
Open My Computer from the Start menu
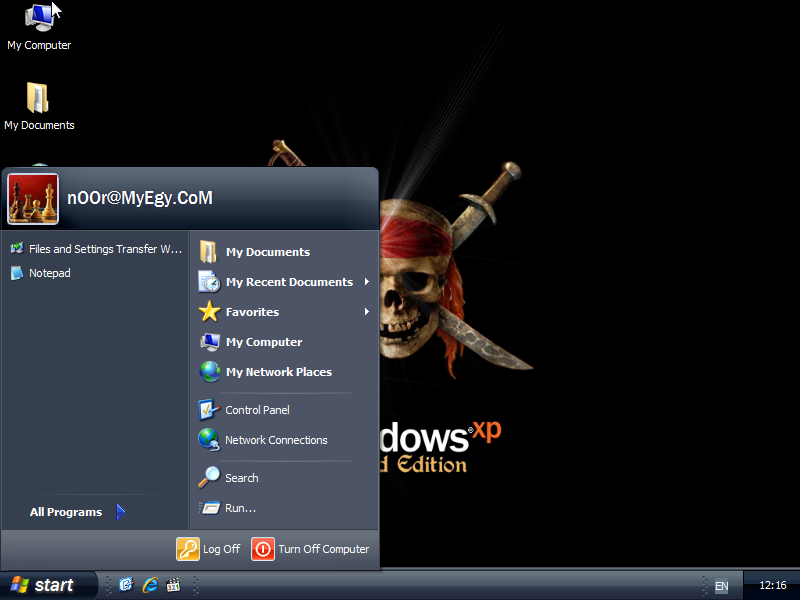[x=261, y=341]
